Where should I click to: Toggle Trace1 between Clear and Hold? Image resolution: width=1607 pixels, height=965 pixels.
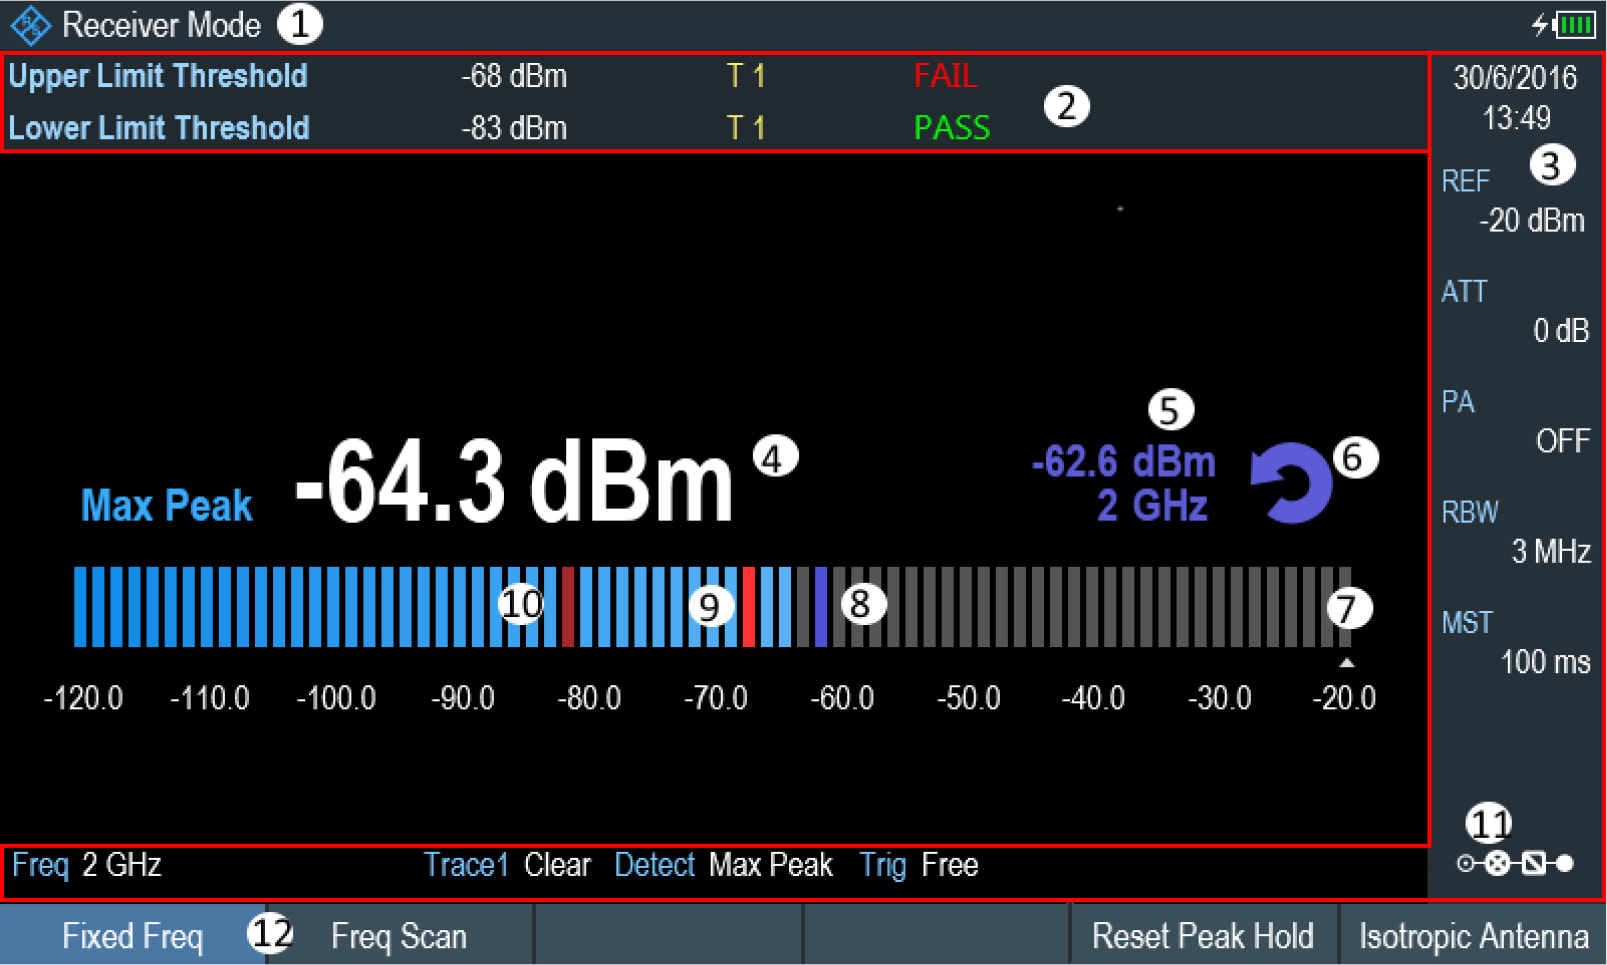coord(510,865)
